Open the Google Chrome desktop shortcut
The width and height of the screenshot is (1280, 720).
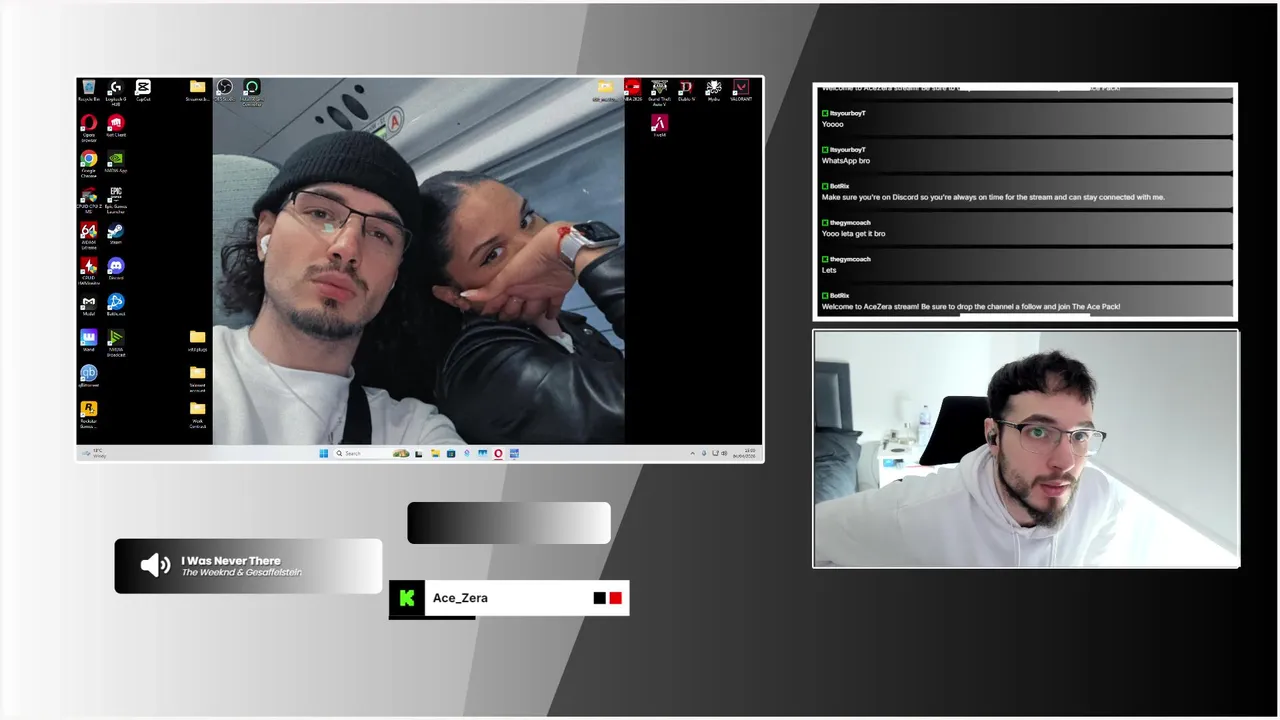(89, 164)
